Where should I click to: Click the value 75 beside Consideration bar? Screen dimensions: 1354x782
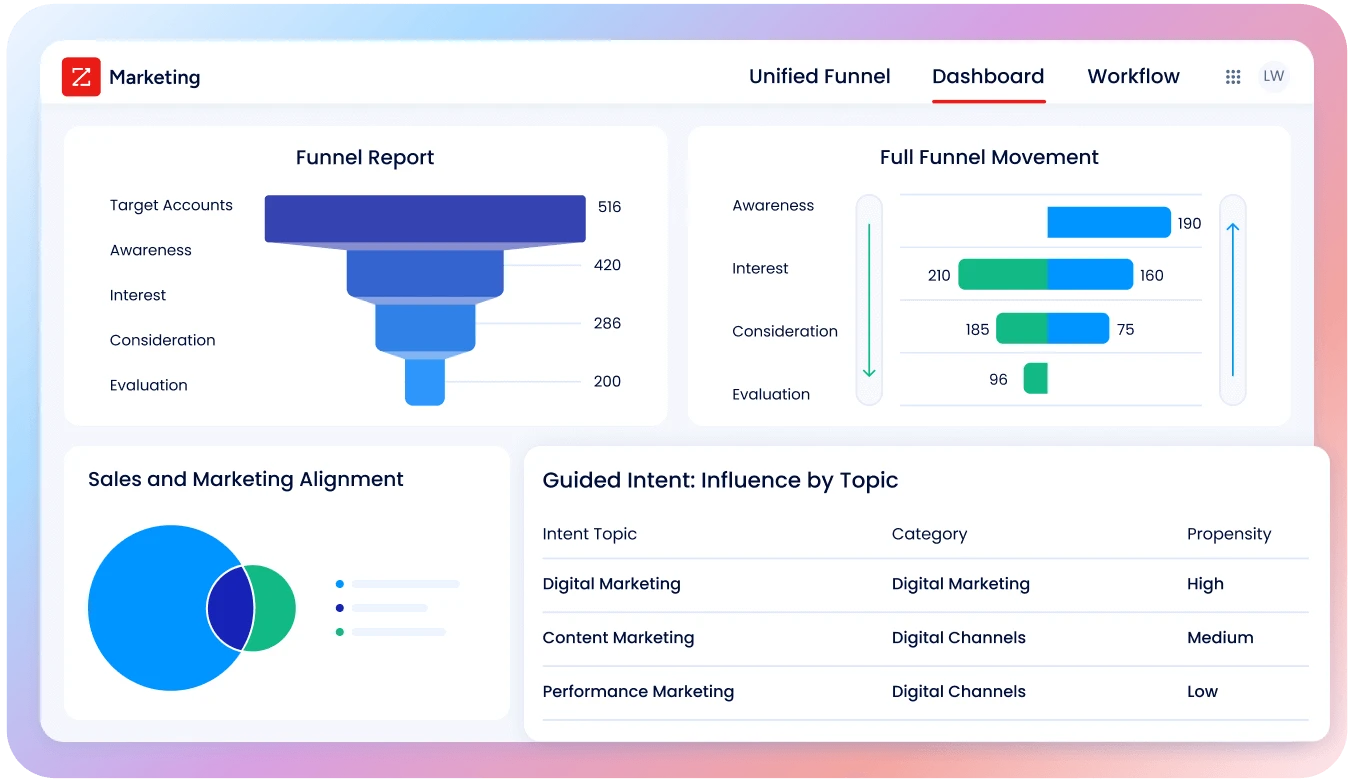point(1126,330)
